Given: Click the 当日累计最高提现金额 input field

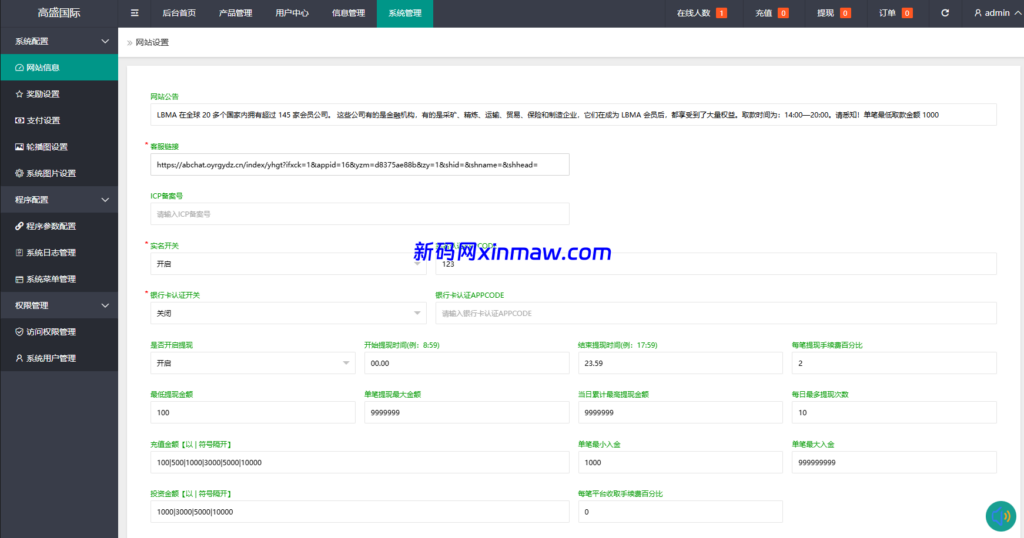Looking at the screenshot, I should pos(680,413).
